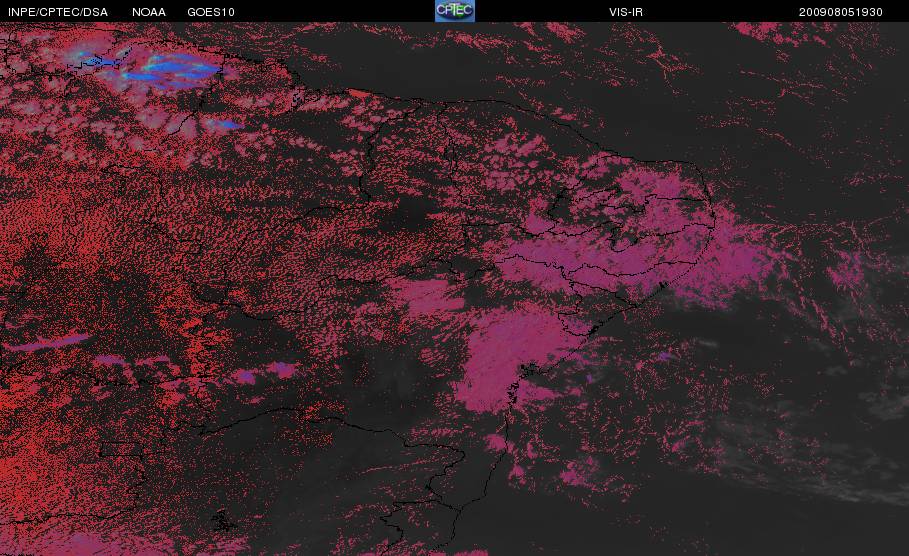Click the VIS-IR channel label
This screenshot has width=909, height=556.
click(626, 12)
